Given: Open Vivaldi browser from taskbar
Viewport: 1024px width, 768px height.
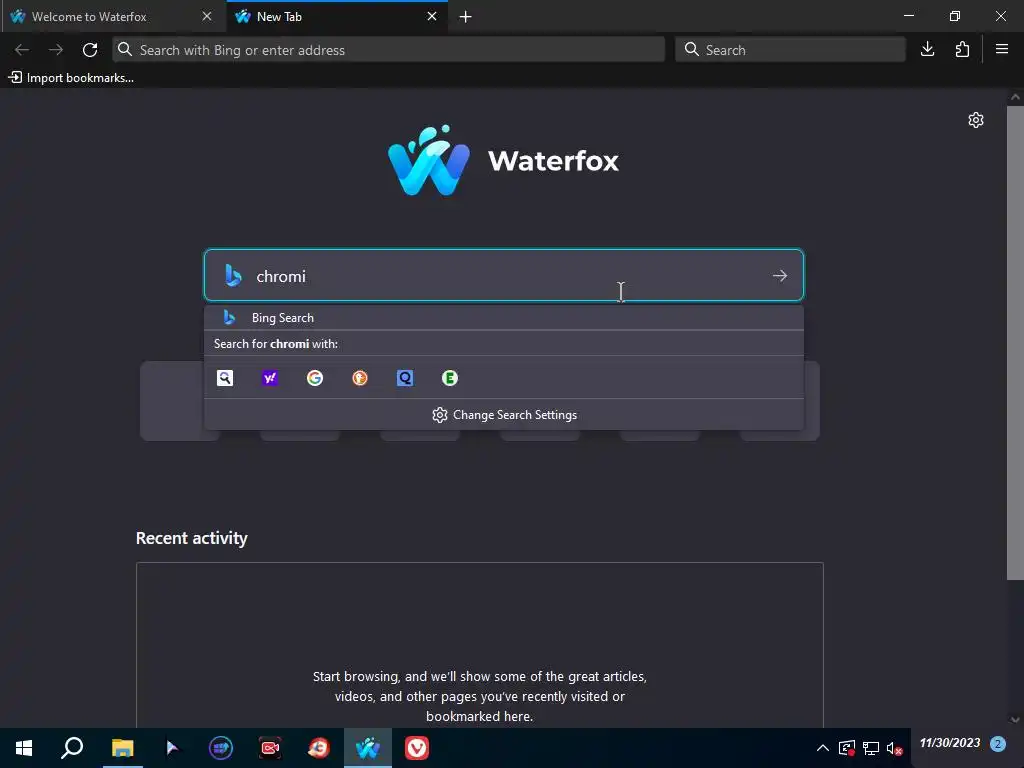Looking at the screenshot, I should pyautogui.click(x=417, y=748).
